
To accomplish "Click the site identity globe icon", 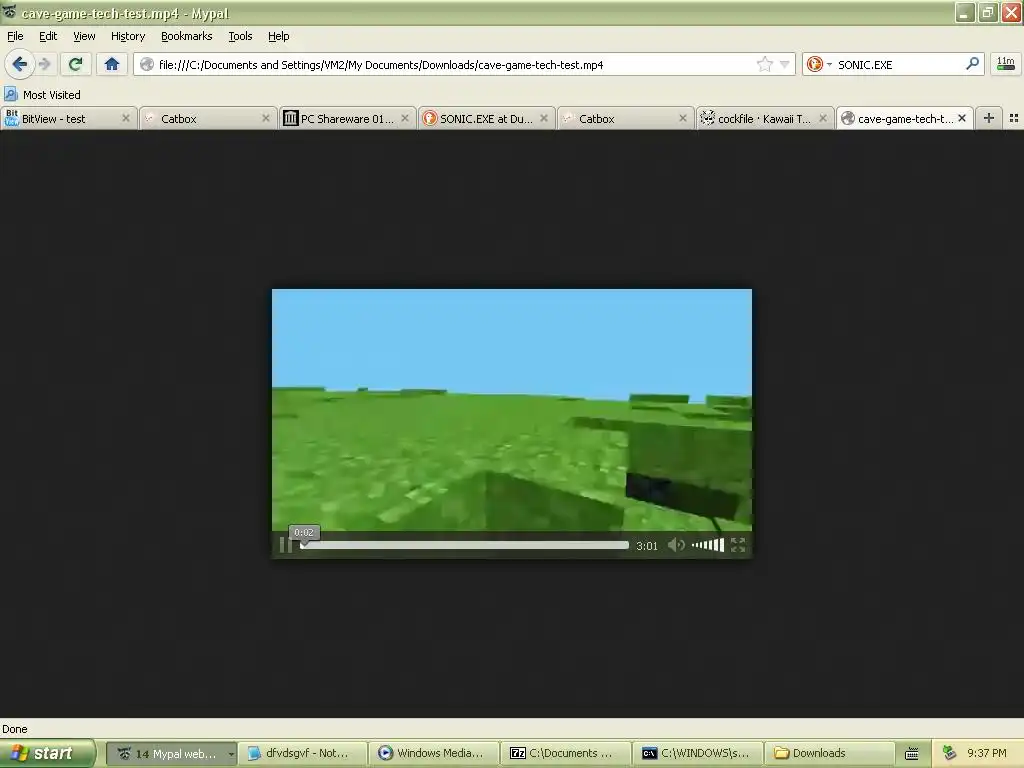I will [x=147, y=64].
